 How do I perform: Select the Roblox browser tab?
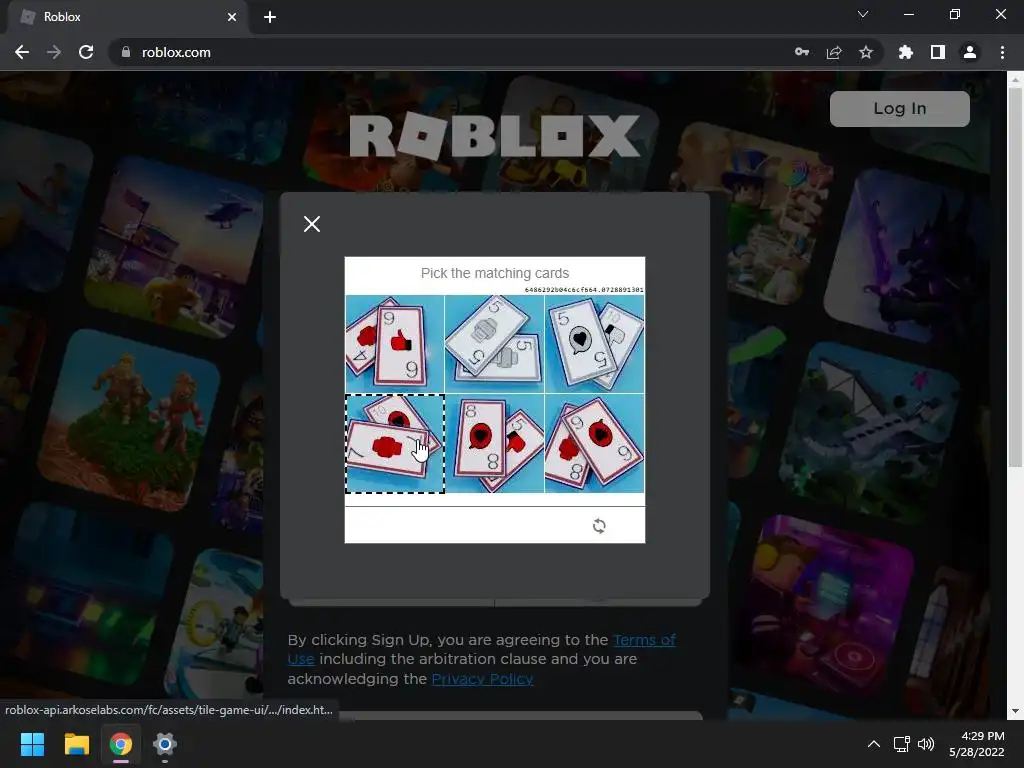coord(127,17)
